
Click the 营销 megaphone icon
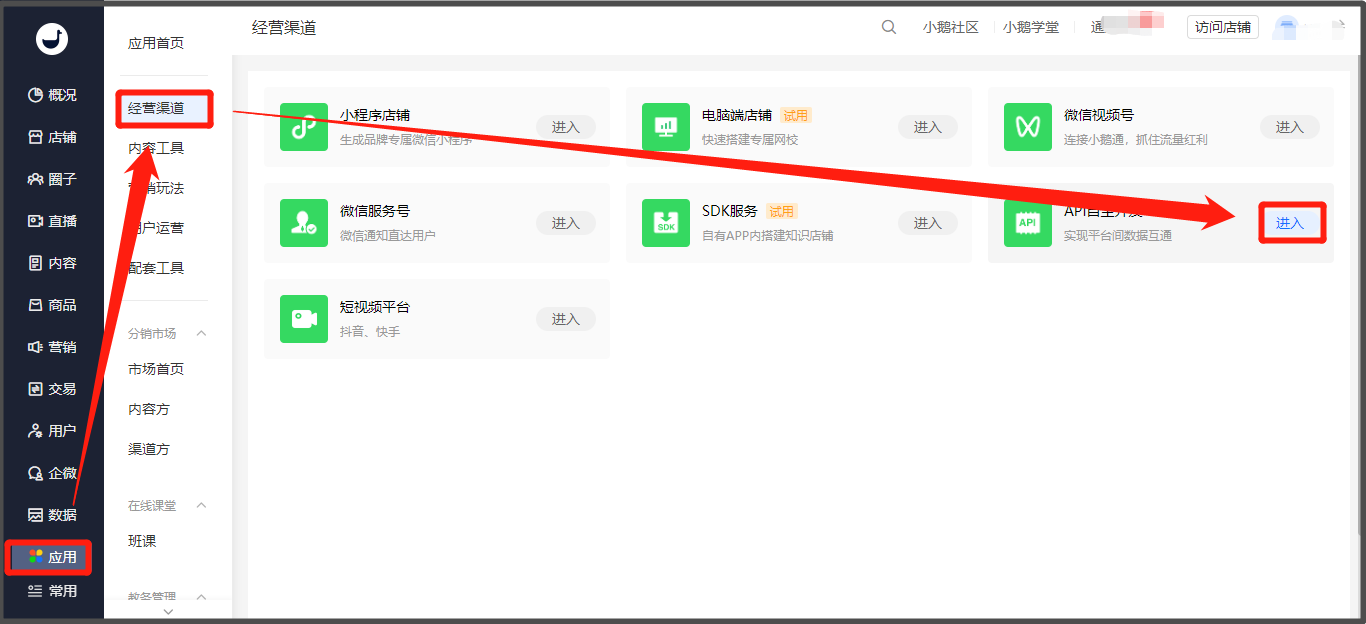pyautogui.click(x=35, y=347)
